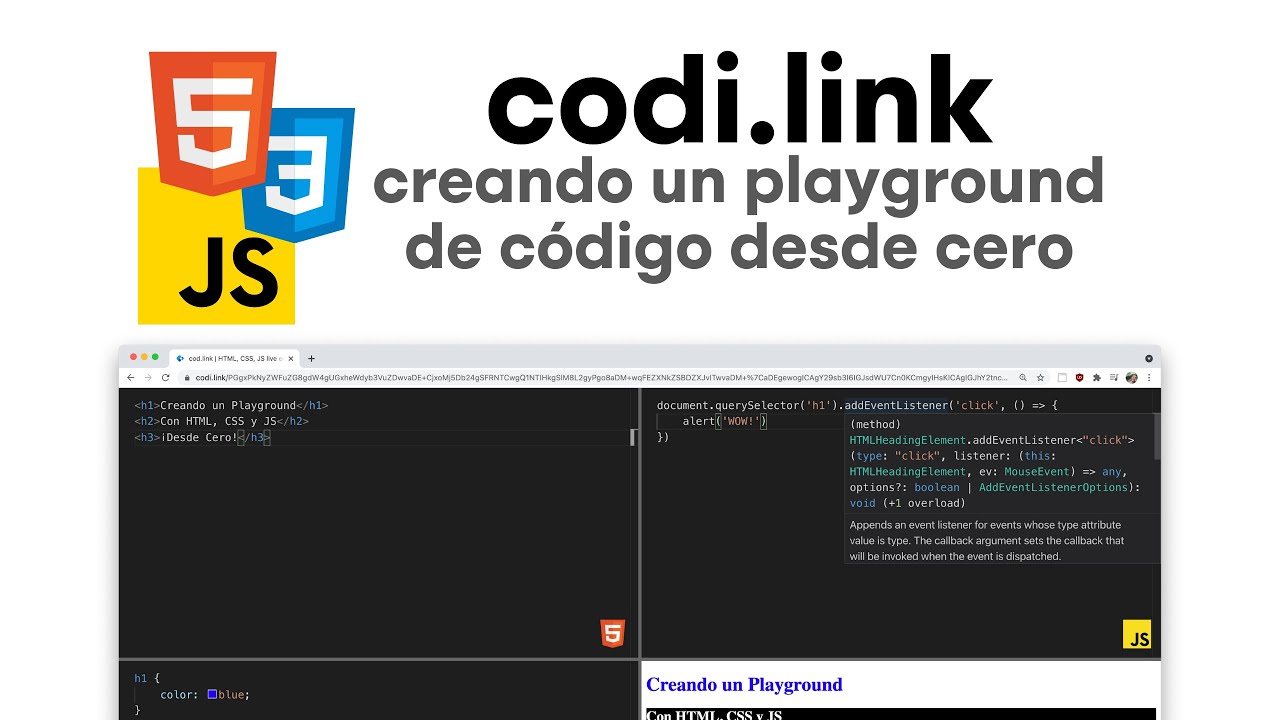This screenshot has width=1280, height=720.
Task: Click the JS badge in JavaScript editor
Action: pyautogui.click(x=1137, y=634)
